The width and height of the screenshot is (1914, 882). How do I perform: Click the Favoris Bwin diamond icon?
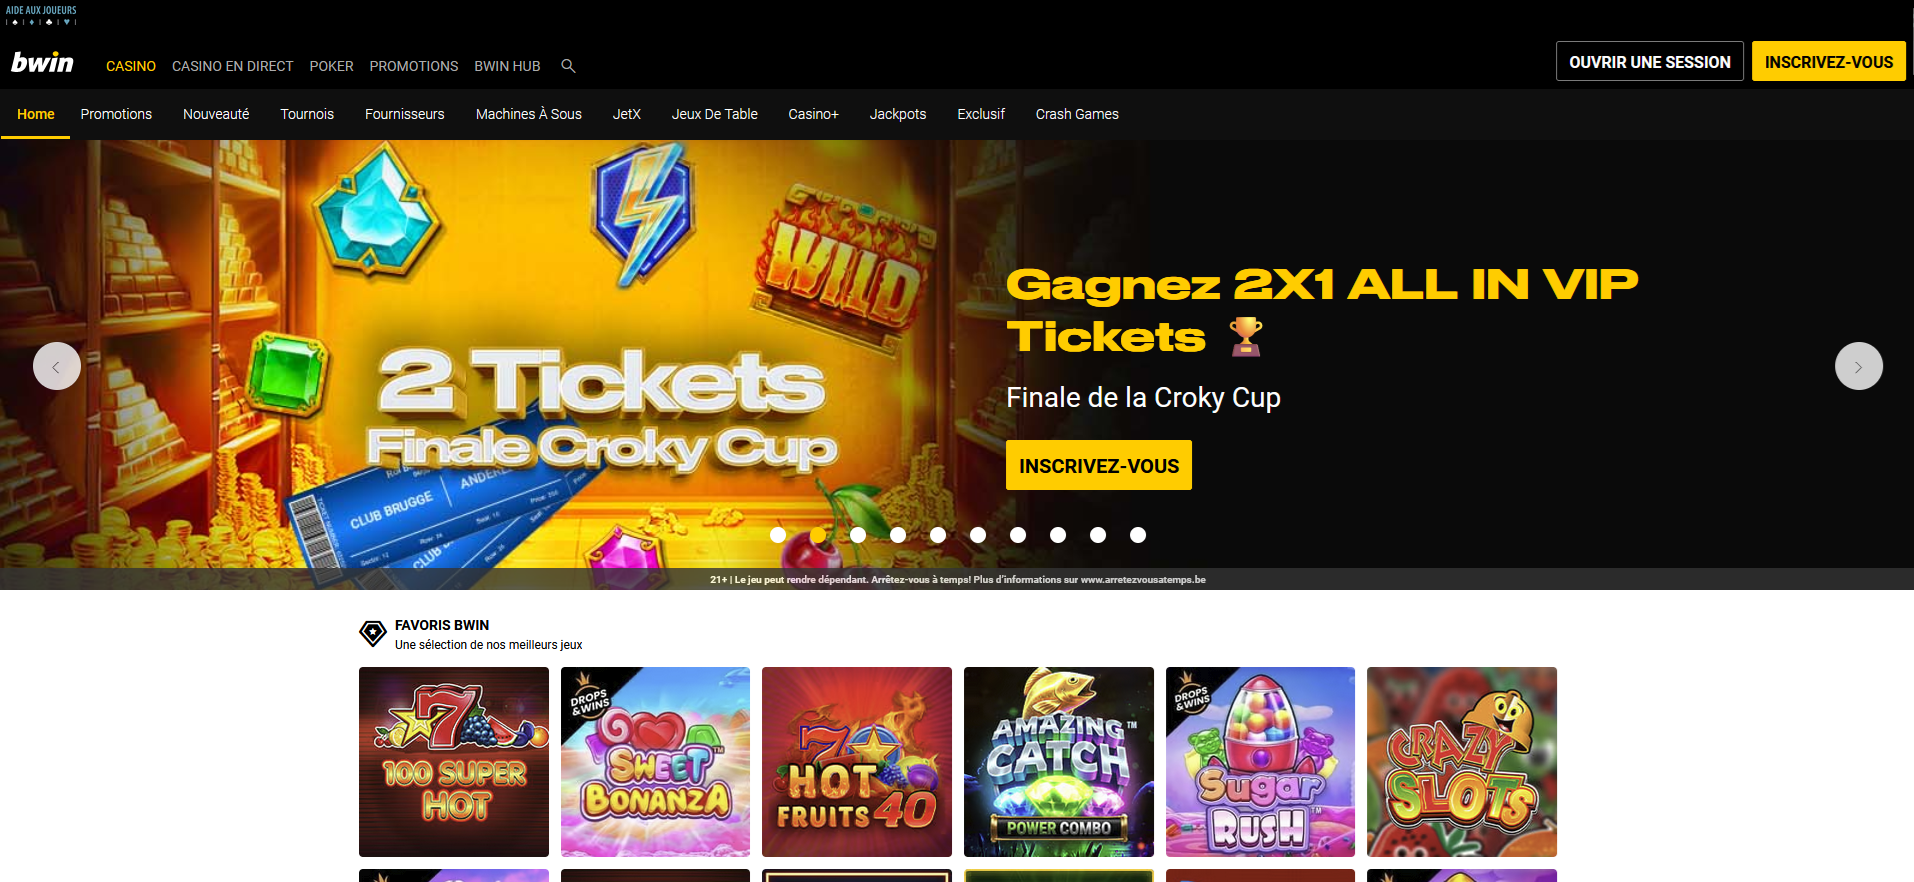tap(373, 633)
